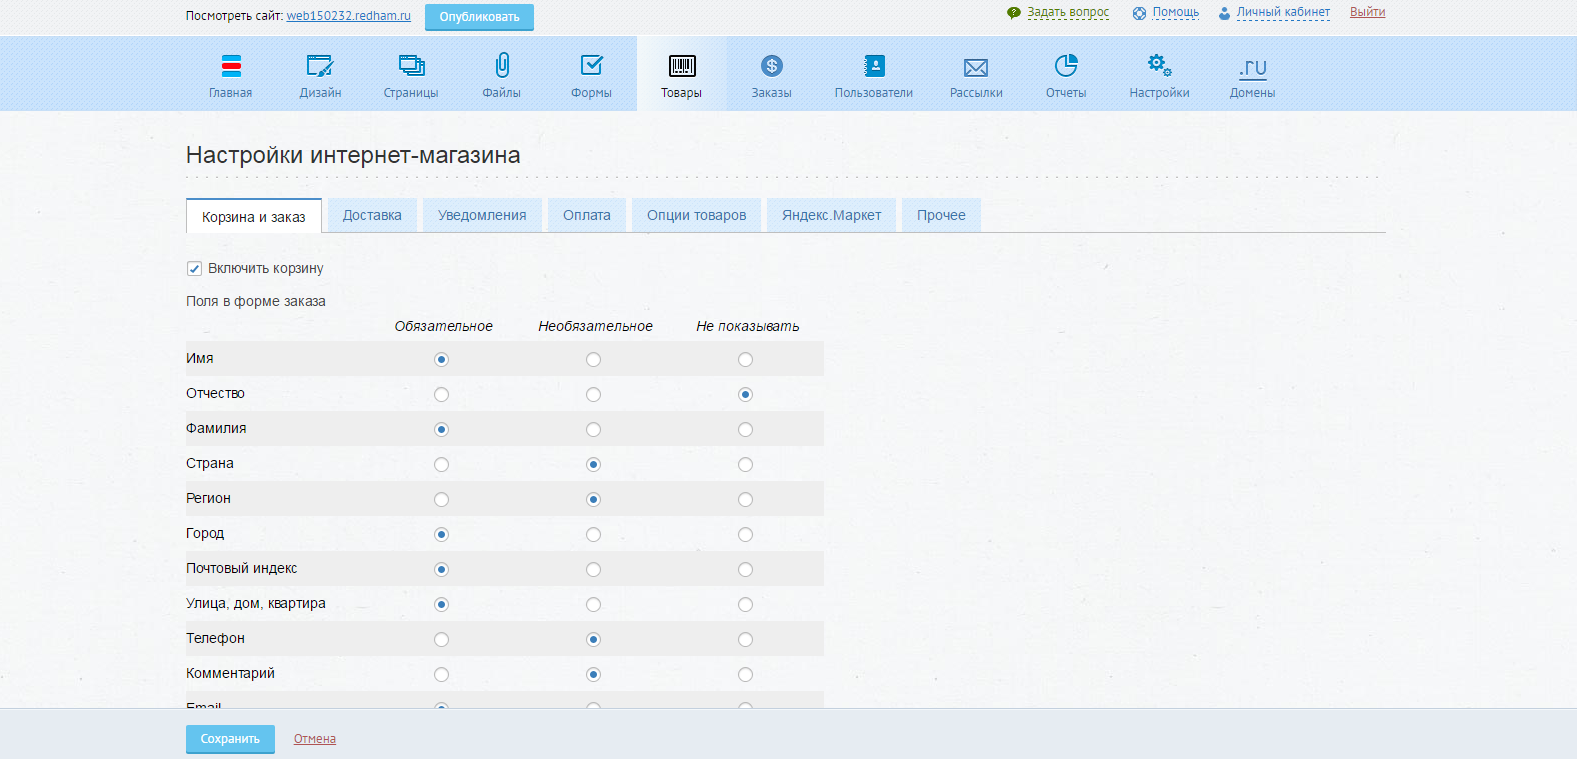This screenshot has height=759, width=1577.
Task: Click the Не показывать column header
Action: (x=748, y=326)
